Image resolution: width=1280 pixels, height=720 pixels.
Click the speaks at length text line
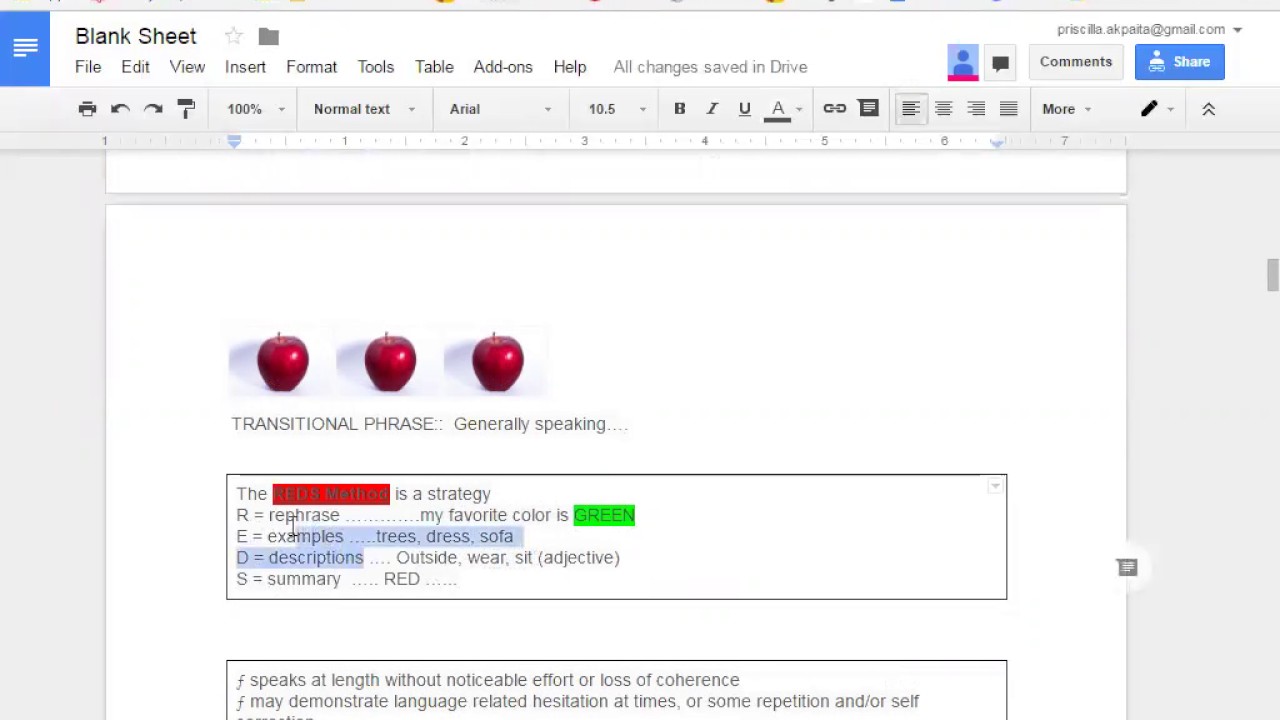point(488,680)
